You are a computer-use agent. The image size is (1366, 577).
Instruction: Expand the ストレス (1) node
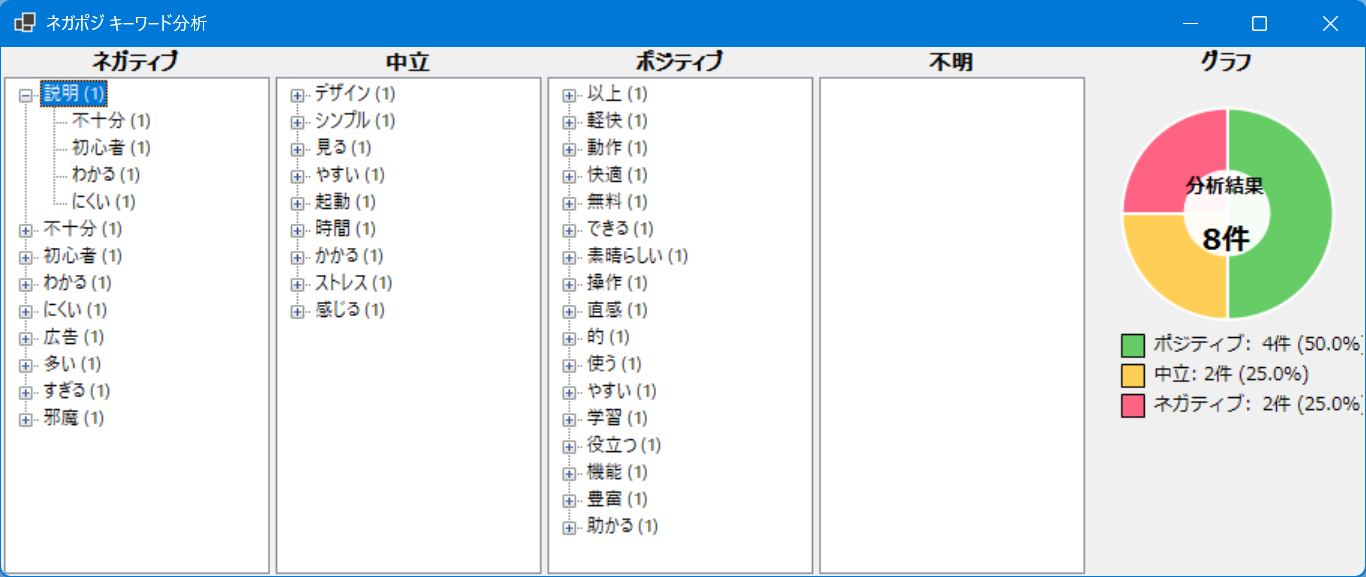coord(297,284)
